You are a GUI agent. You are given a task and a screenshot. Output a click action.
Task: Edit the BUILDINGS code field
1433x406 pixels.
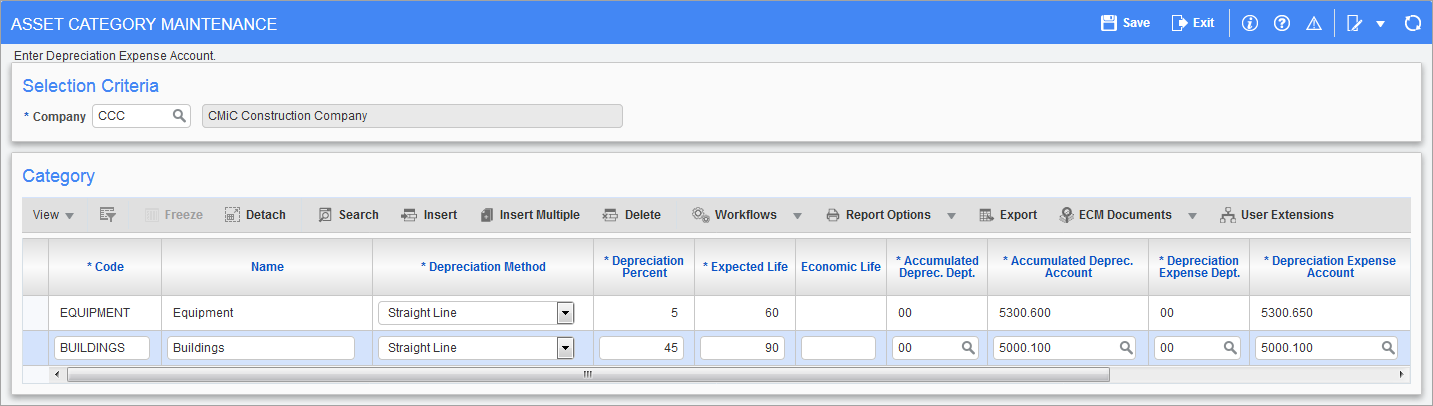(102, 348)
